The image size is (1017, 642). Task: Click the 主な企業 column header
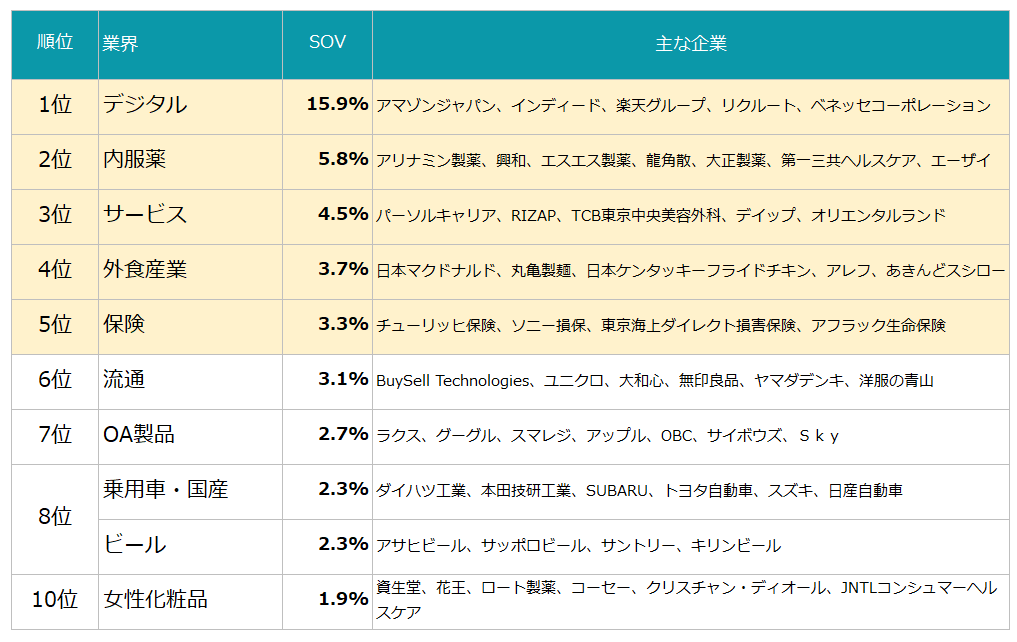tap(690, 43)
